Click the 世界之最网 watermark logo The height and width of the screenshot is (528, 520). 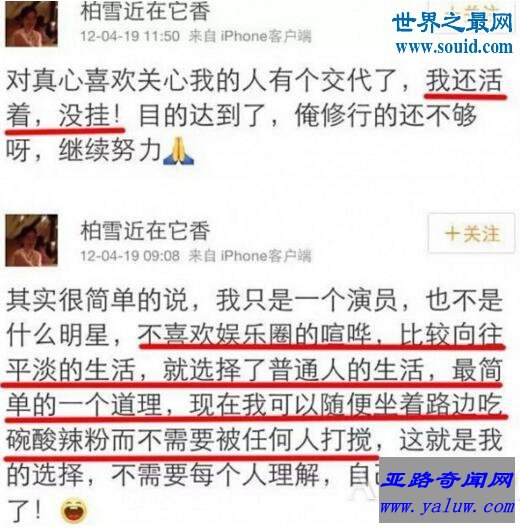coord(453,22)
